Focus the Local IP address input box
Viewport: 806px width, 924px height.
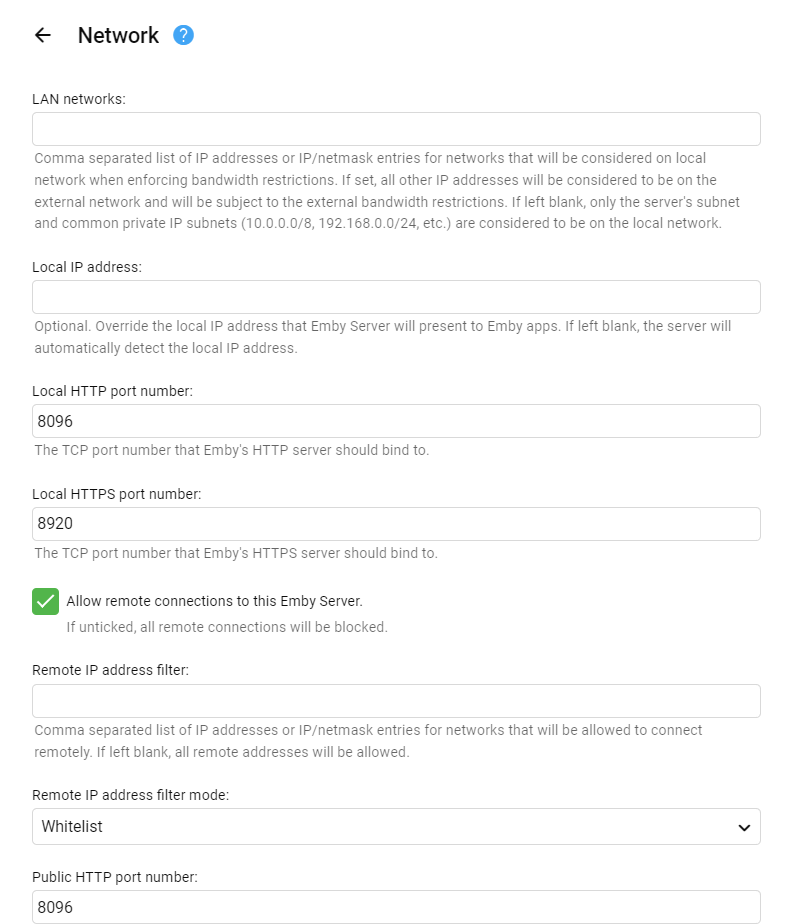click(396, 297)
